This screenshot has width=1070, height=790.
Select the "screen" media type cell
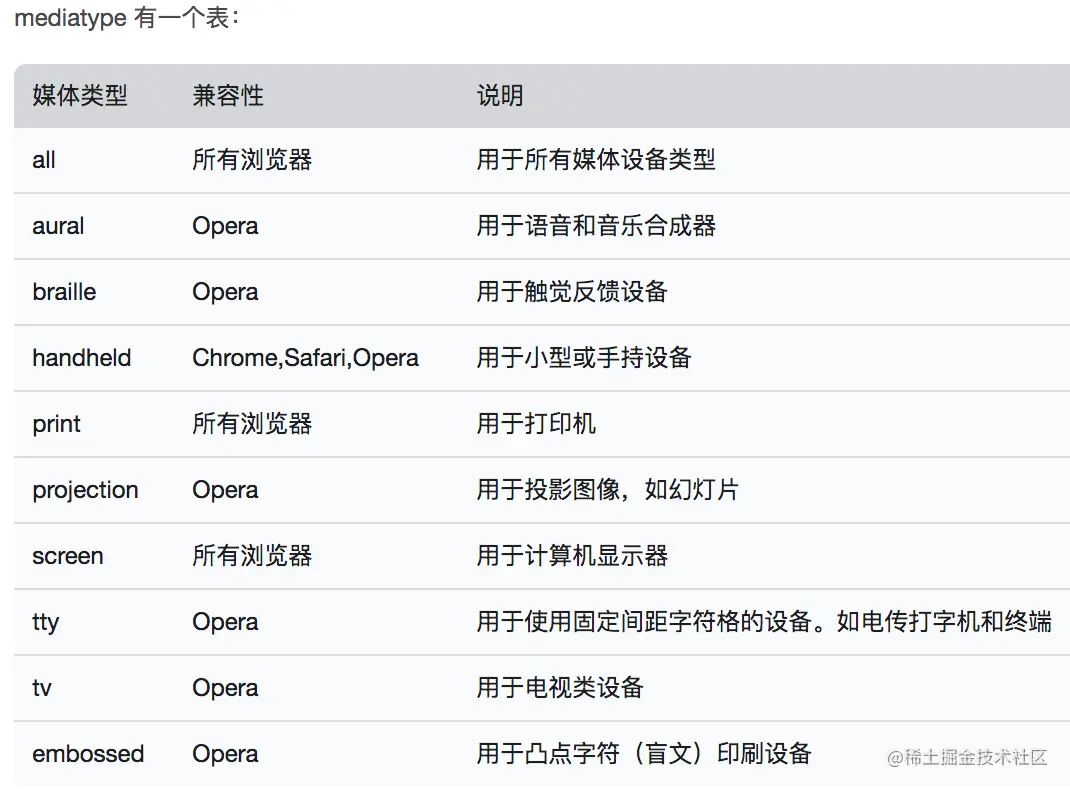coord(67,556)
